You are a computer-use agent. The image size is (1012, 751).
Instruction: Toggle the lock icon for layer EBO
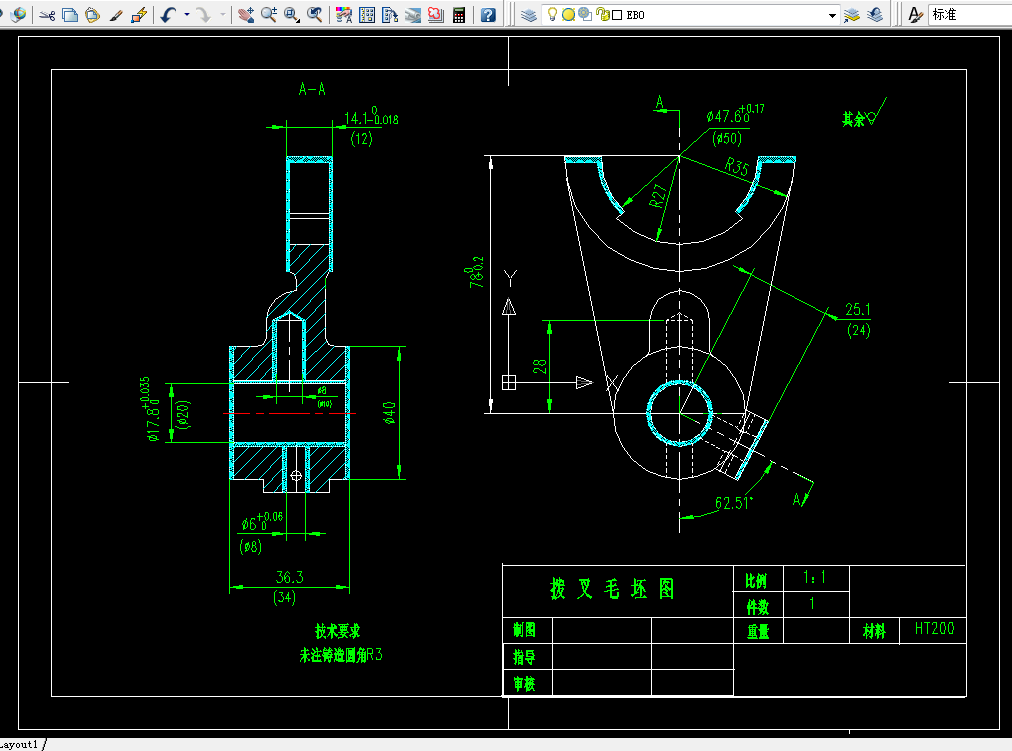click(602, 14)
